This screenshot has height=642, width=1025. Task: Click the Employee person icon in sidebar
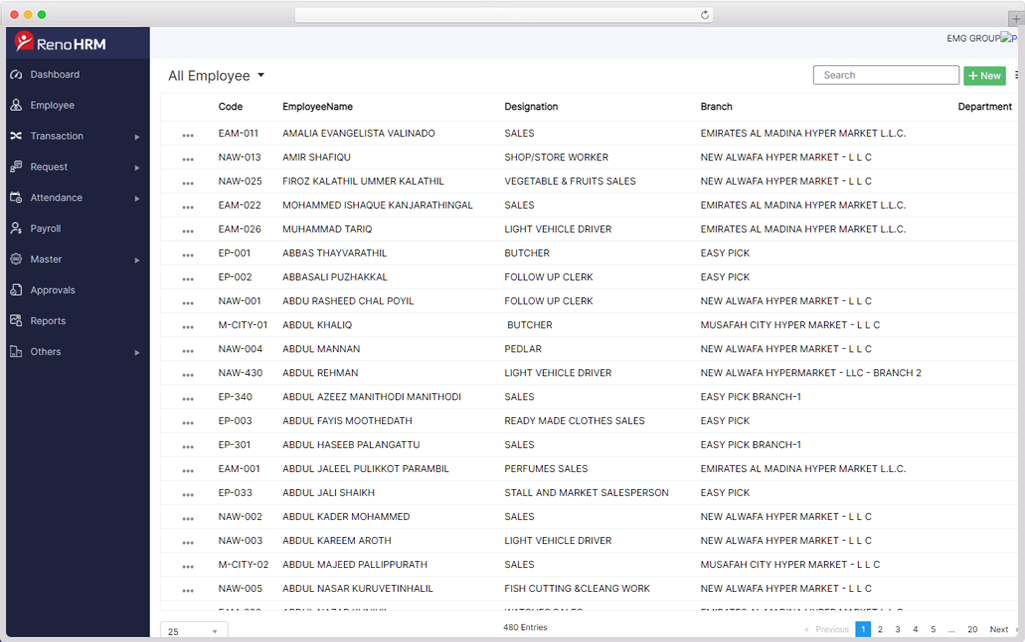pyautogui.click(x=16, y=106)
